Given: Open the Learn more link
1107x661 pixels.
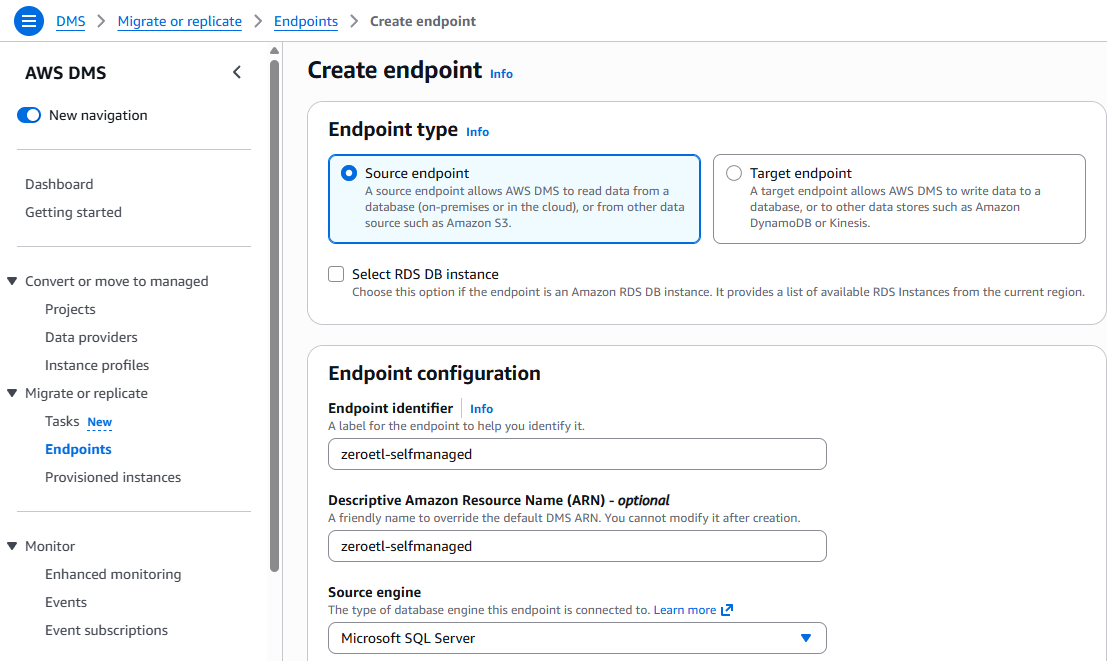Looking at the screenshot, I should (x=684, y=610).
